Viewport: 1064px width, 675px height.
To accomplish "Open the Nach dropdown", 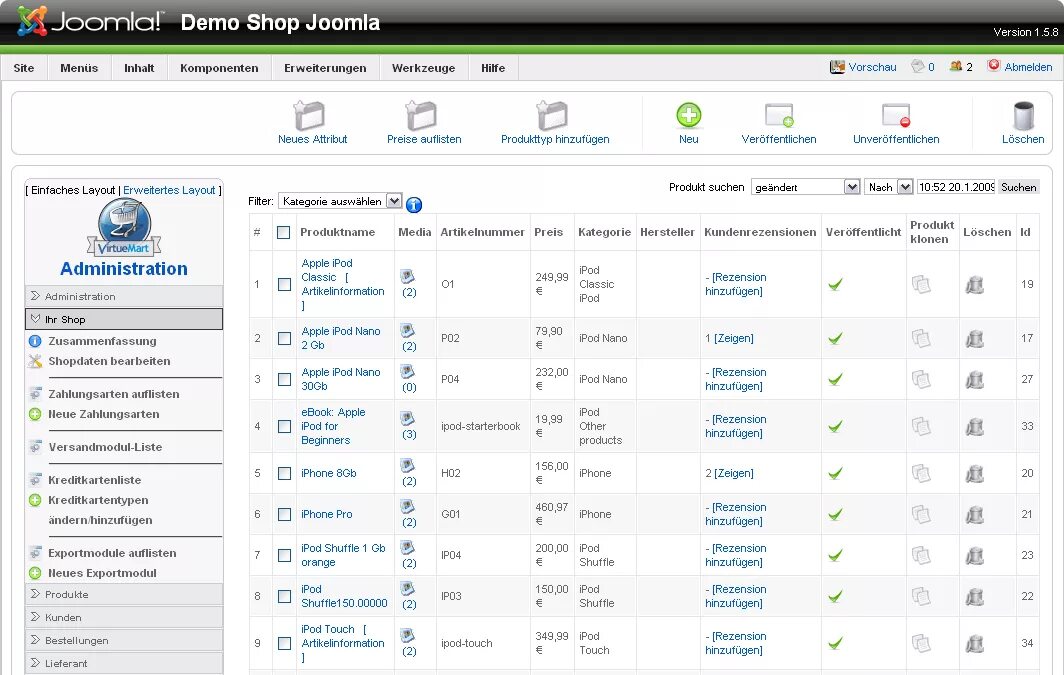I will tap(888, 187).
